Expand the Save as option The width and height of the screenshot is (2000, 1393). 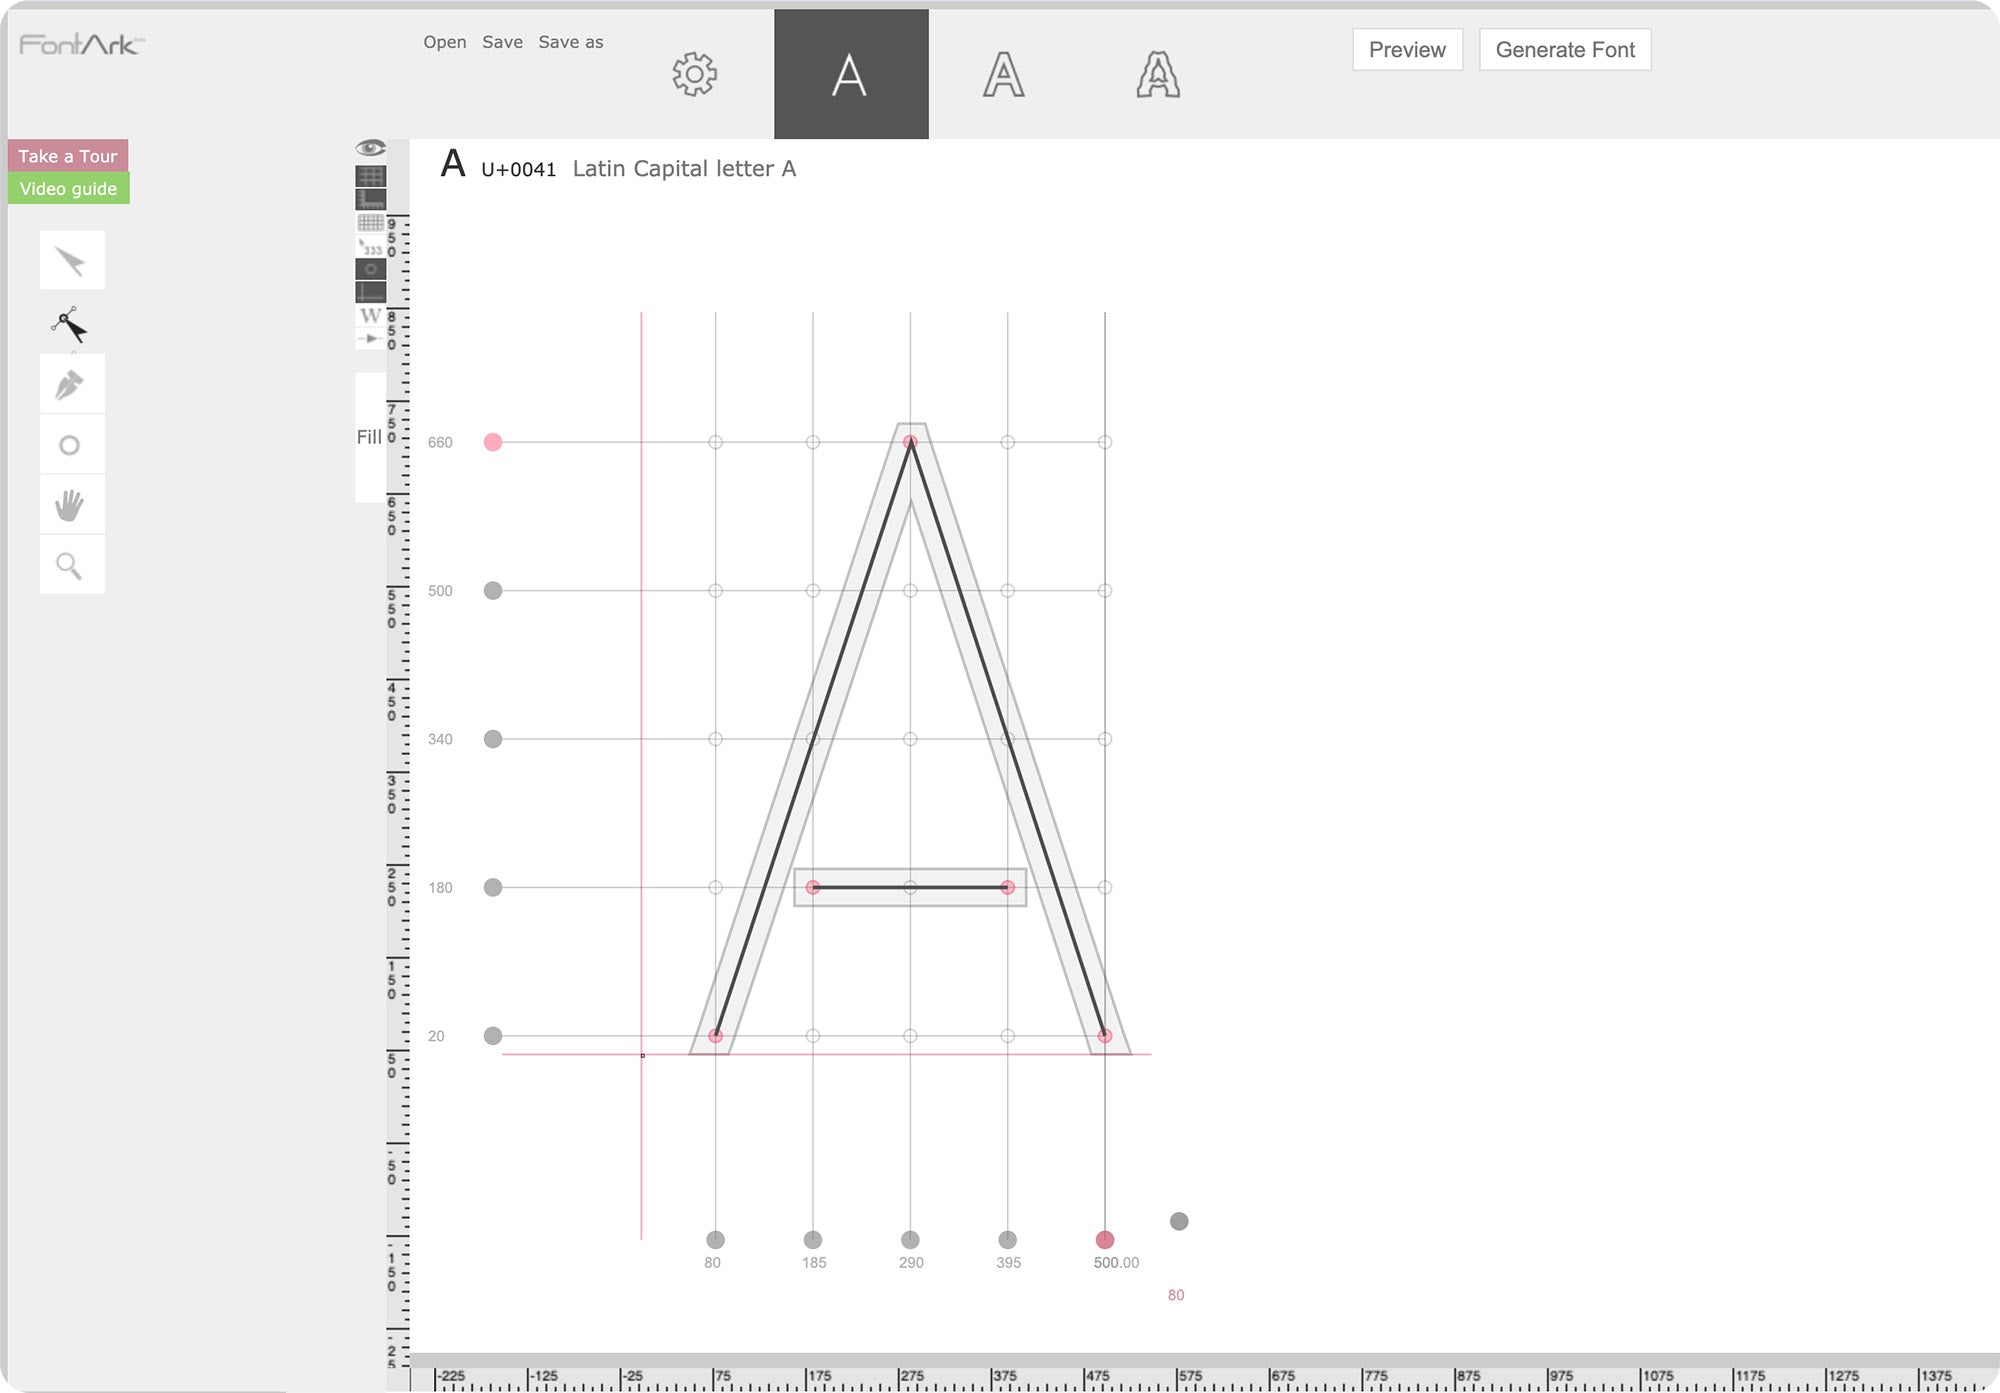coord(570,41)
